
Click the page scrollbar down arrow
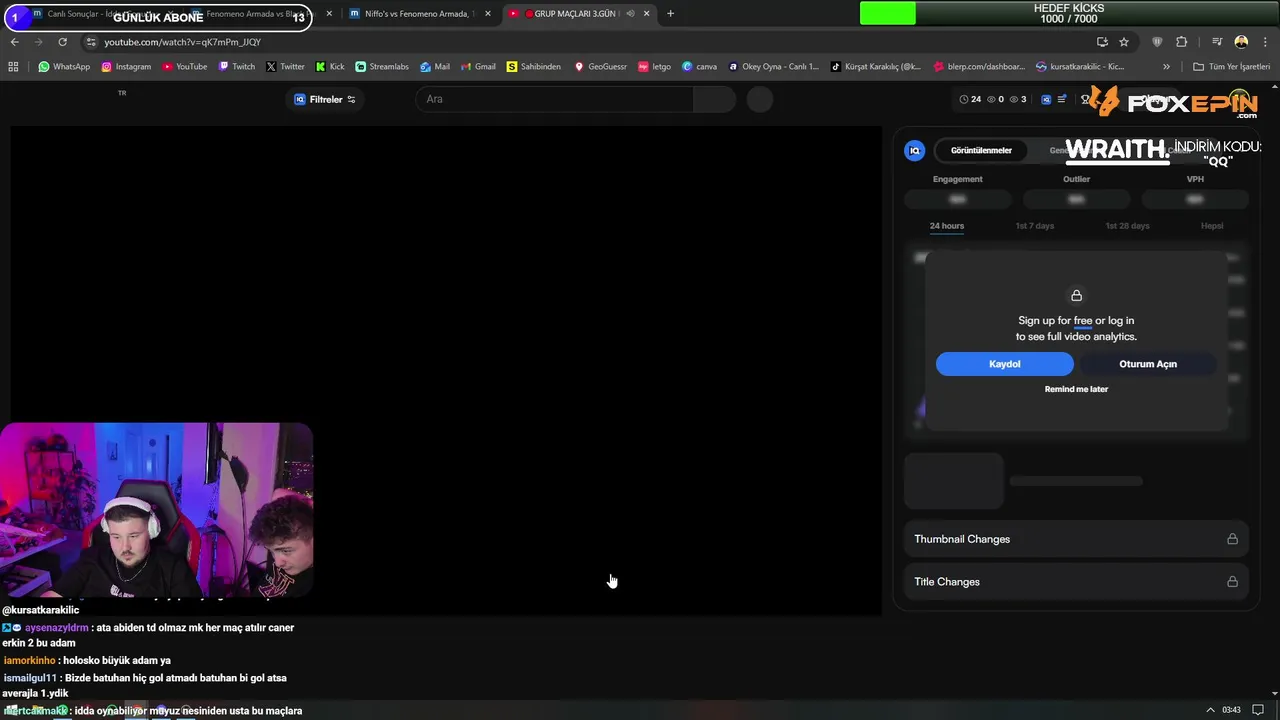click(x=1274, y=692)
